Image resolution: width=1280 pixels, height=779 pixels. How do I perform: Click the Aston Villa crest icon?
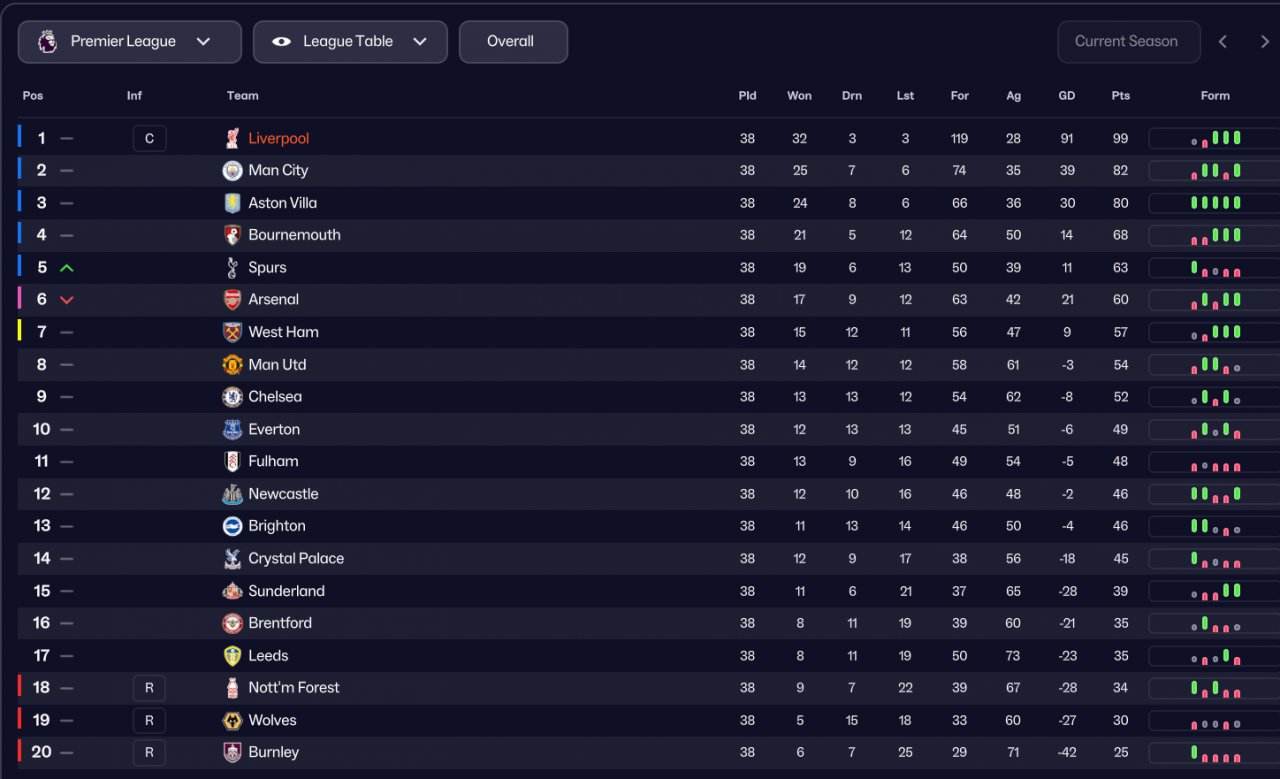coord(232,203)
